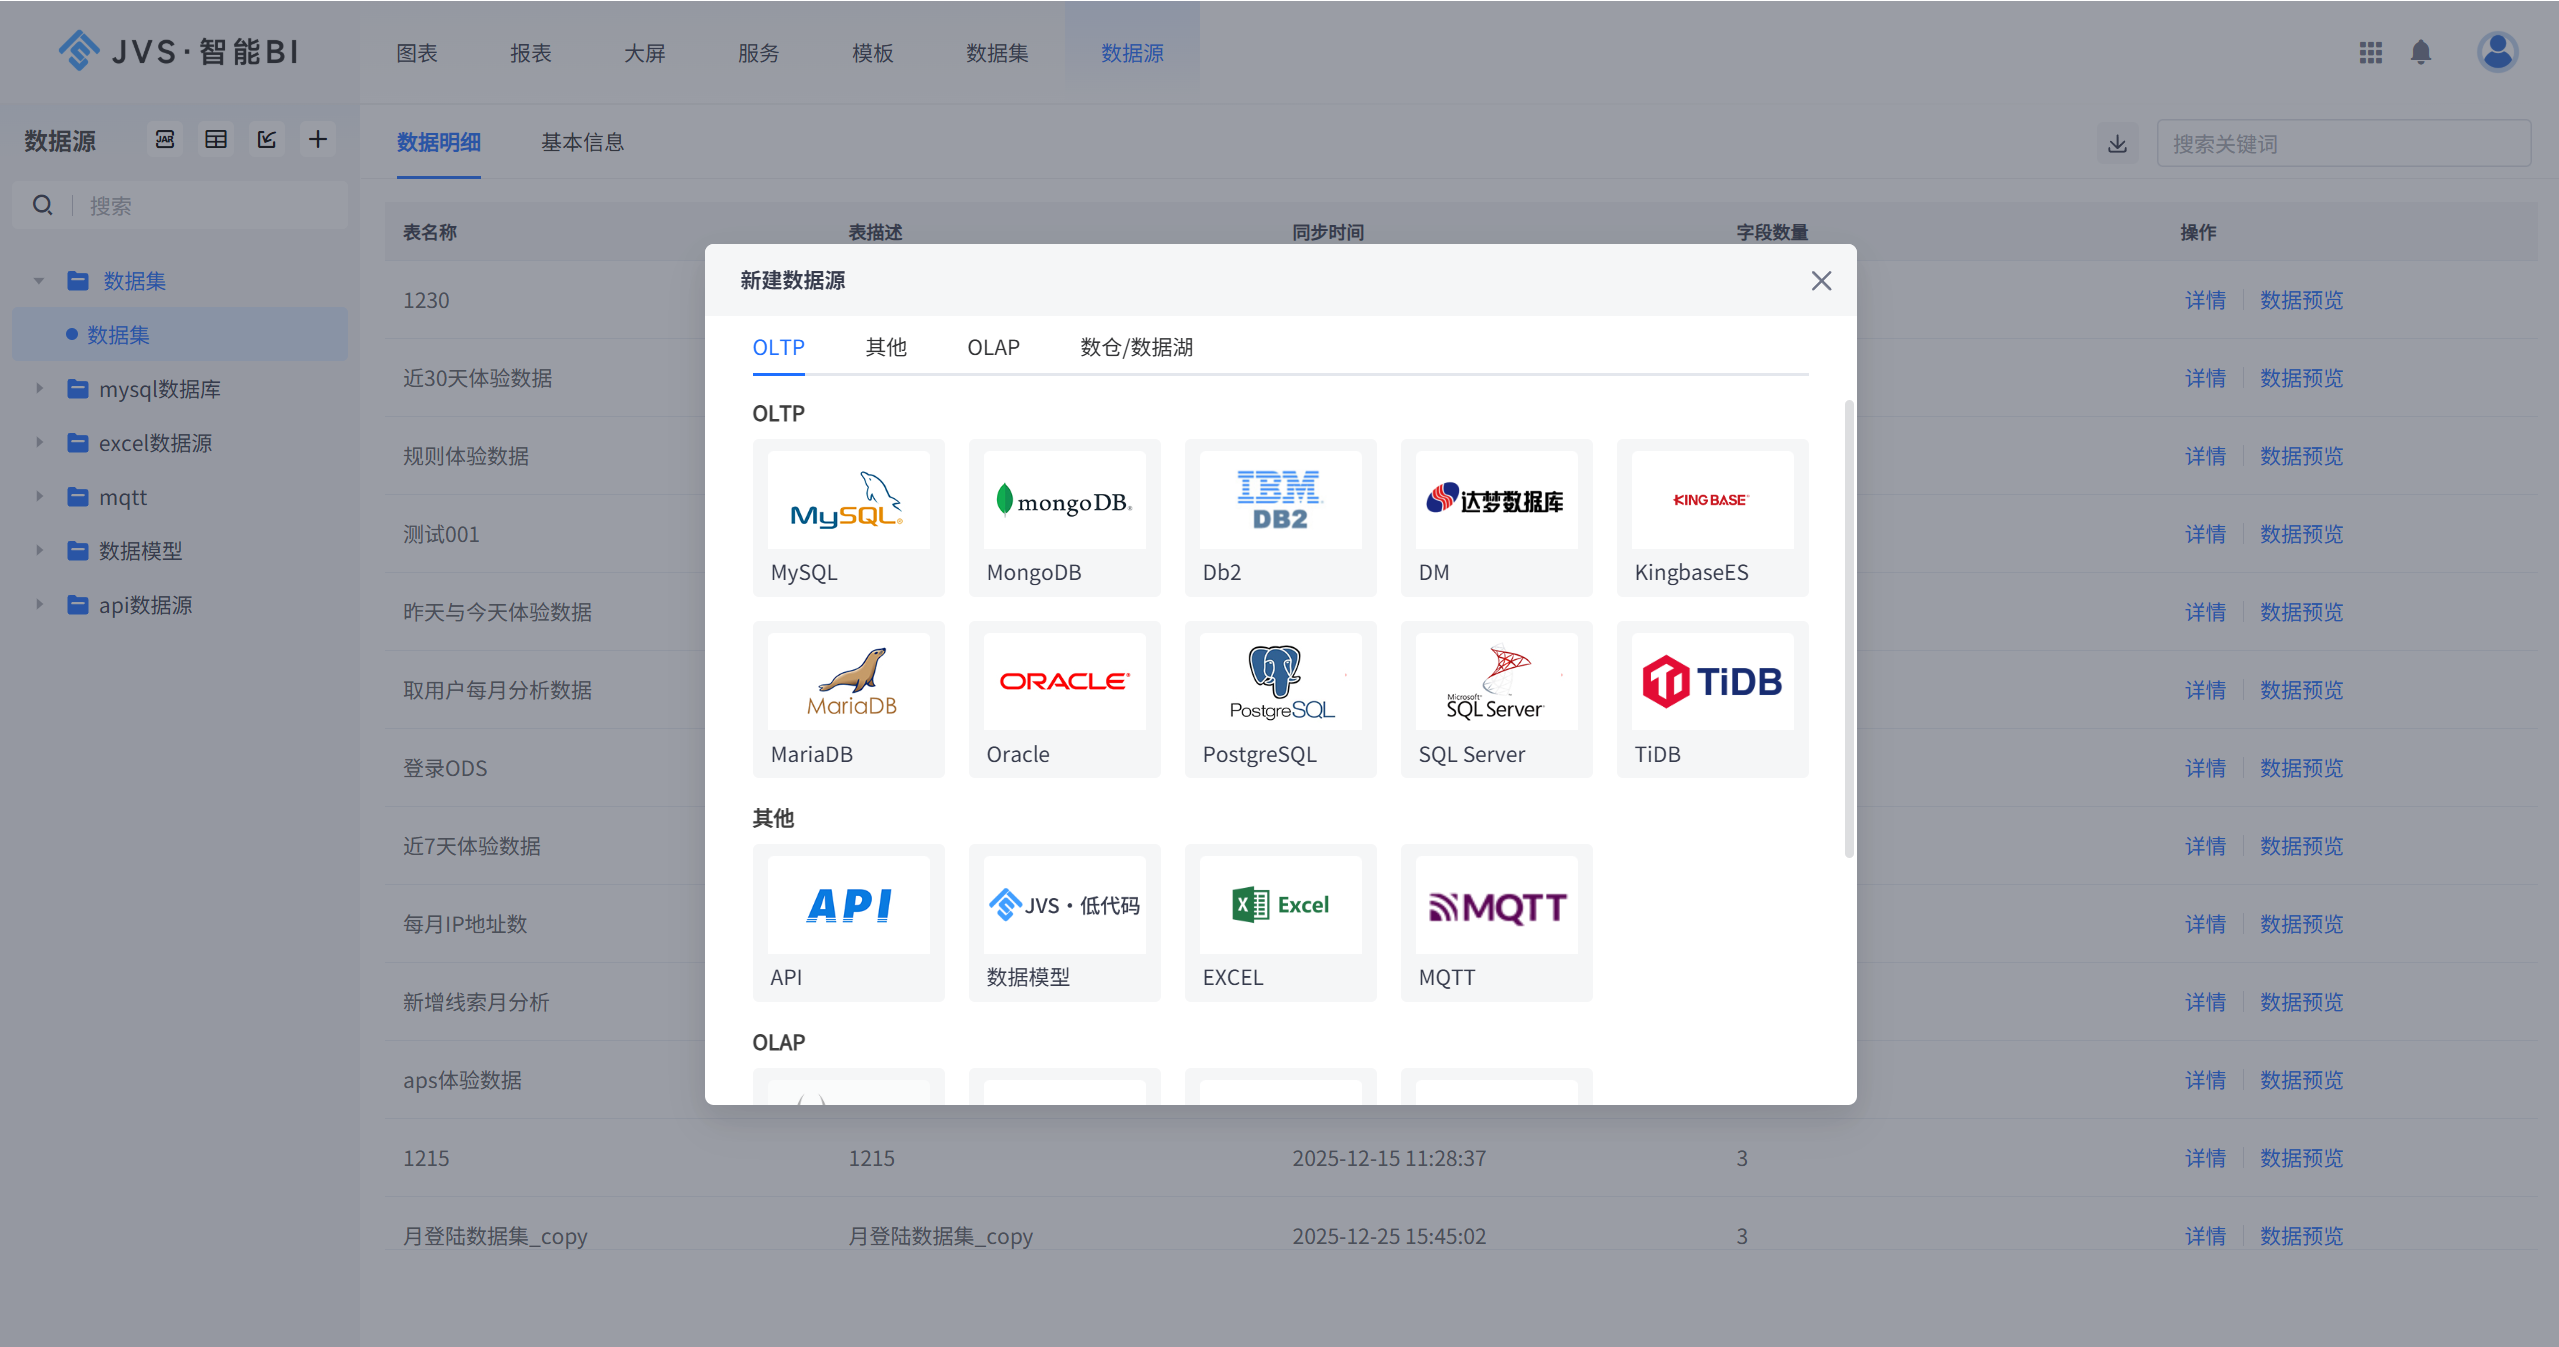Viewport: 2559px width, 1347px height.
Task: Click the plus icon to add data source
Action: [318, 139]
